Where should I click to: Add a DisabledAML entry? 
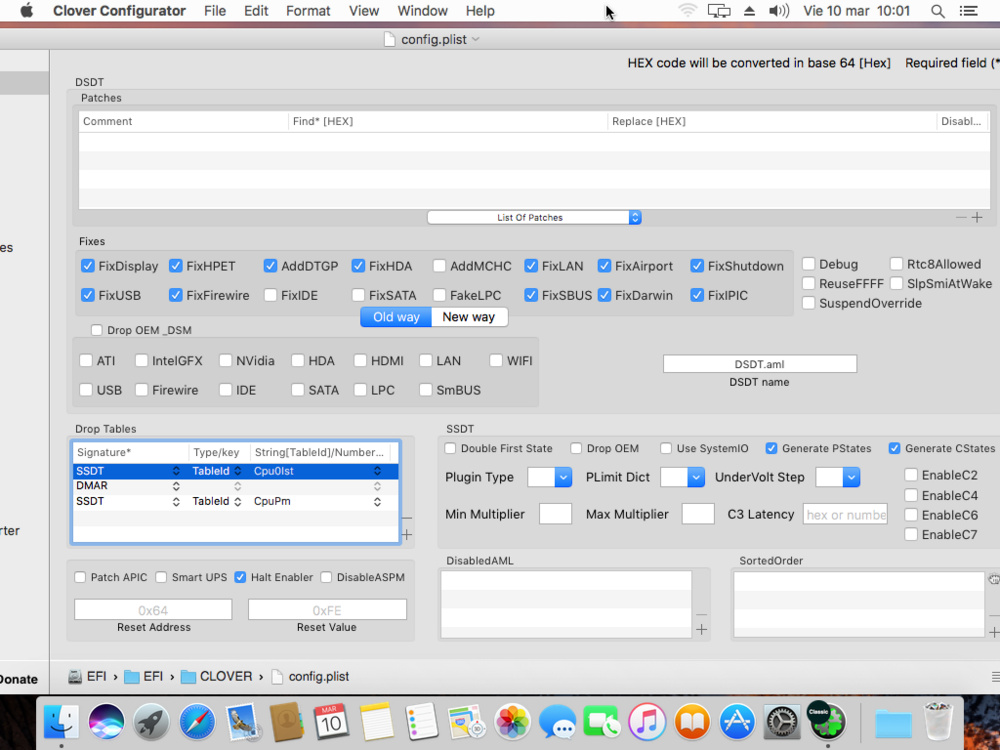702,629
